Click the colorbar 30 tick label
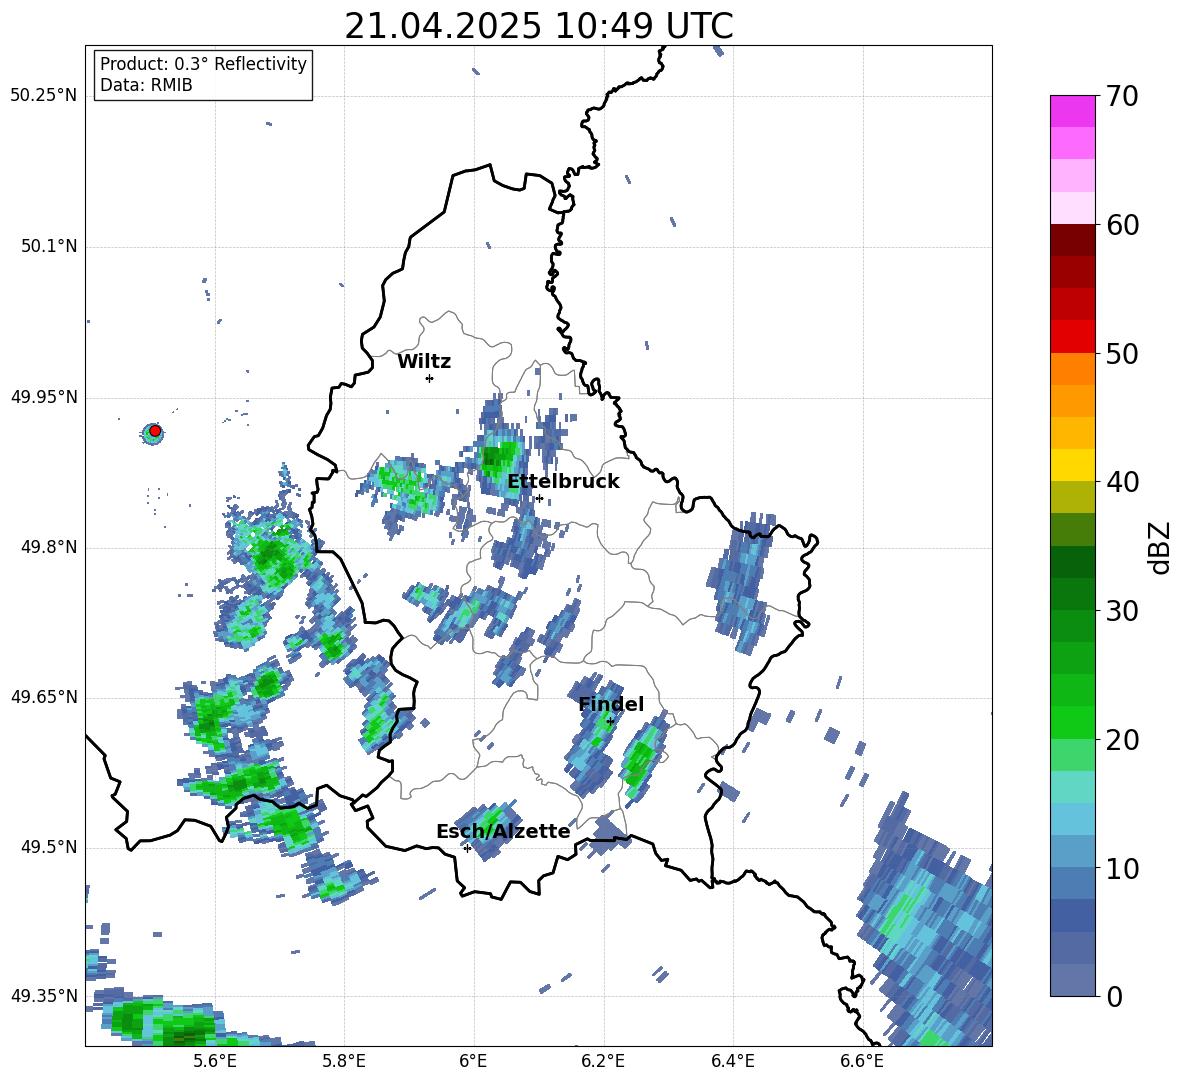 (1122, 611)
